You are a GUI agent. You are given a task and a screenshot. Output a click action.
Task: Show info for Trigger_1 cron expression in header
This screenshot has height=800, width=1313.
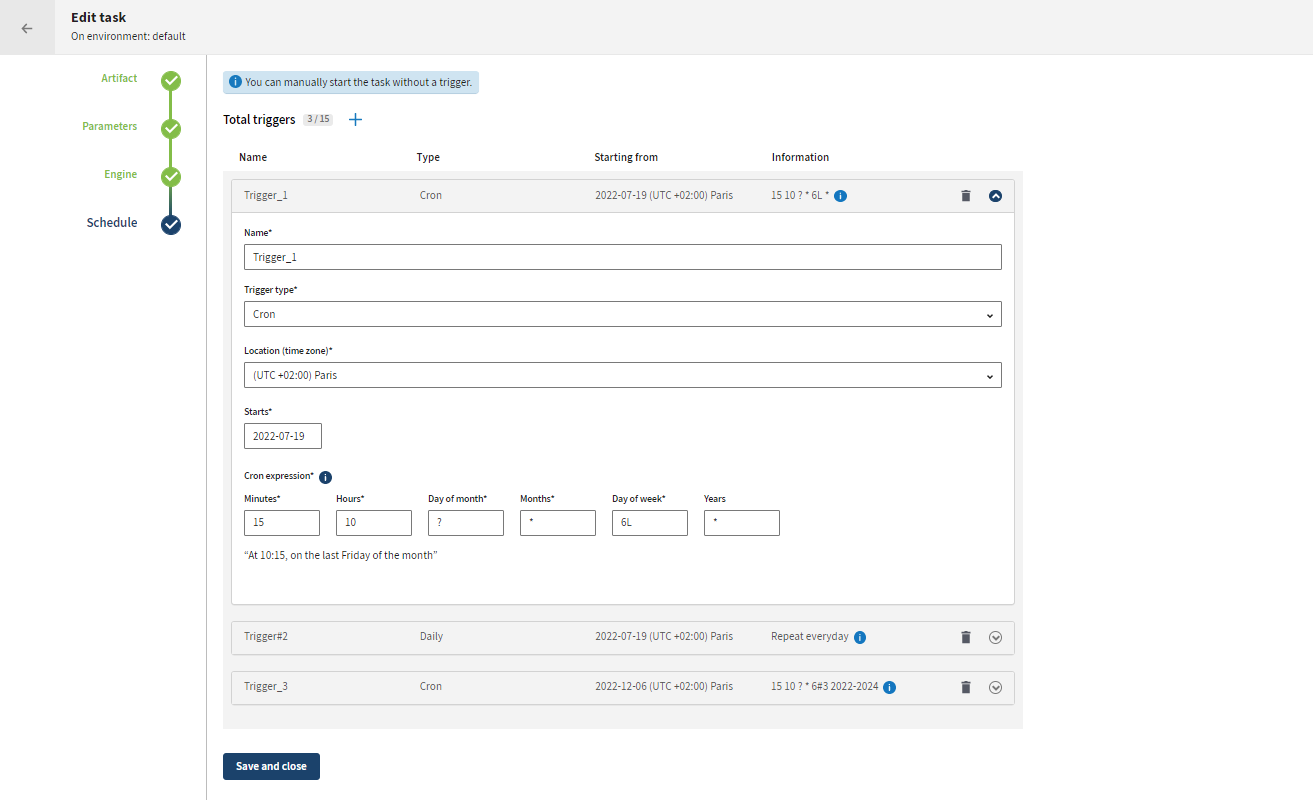point(840,196)
